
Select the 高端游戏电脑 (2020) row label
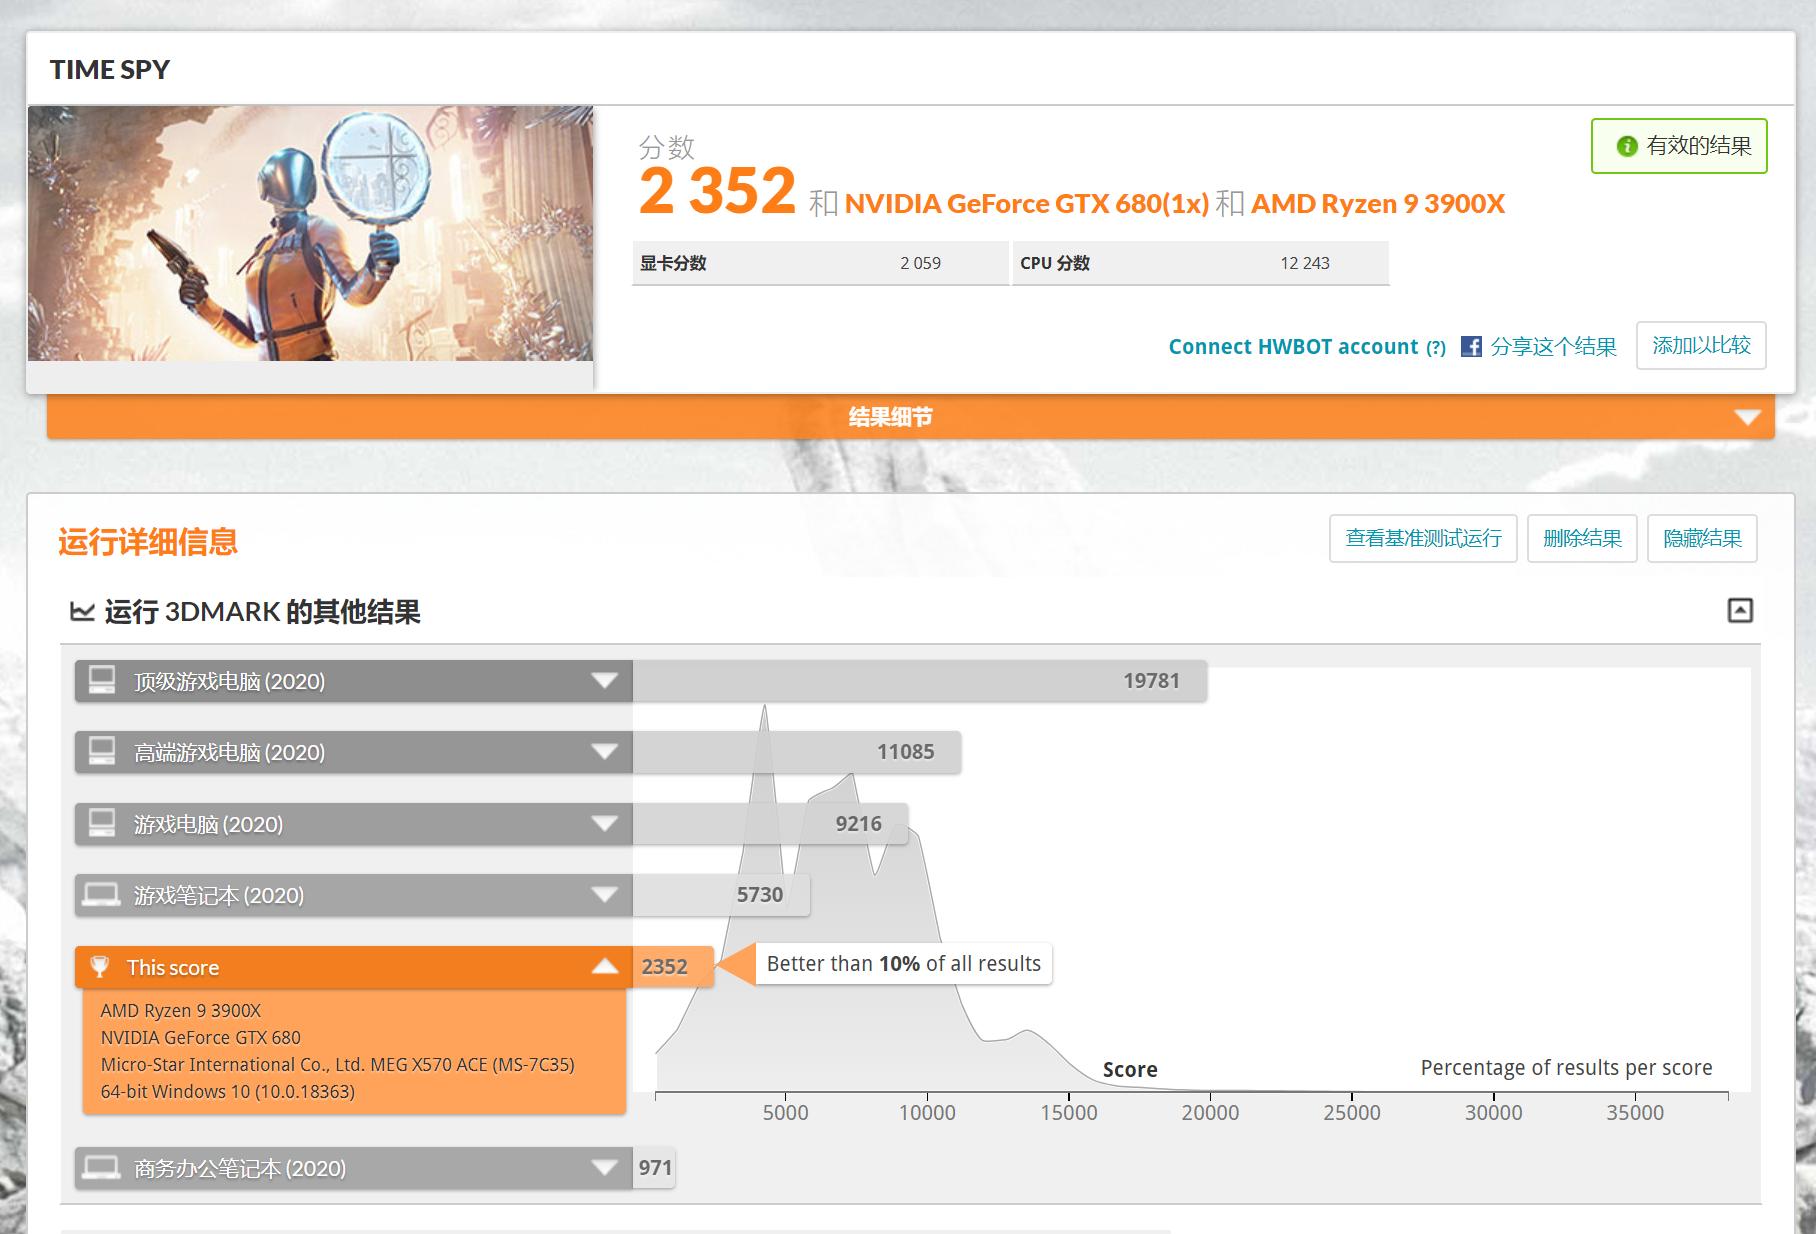(x=230, y=753)
